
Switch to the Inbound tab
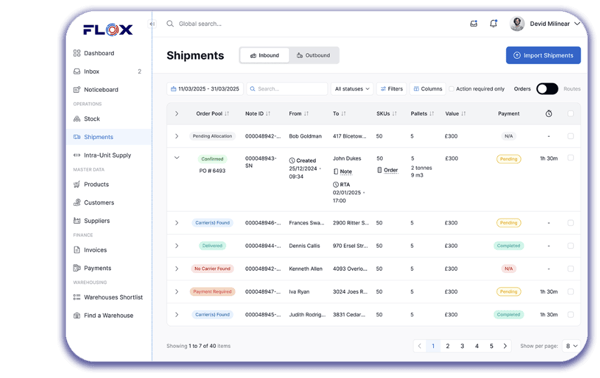265,55
